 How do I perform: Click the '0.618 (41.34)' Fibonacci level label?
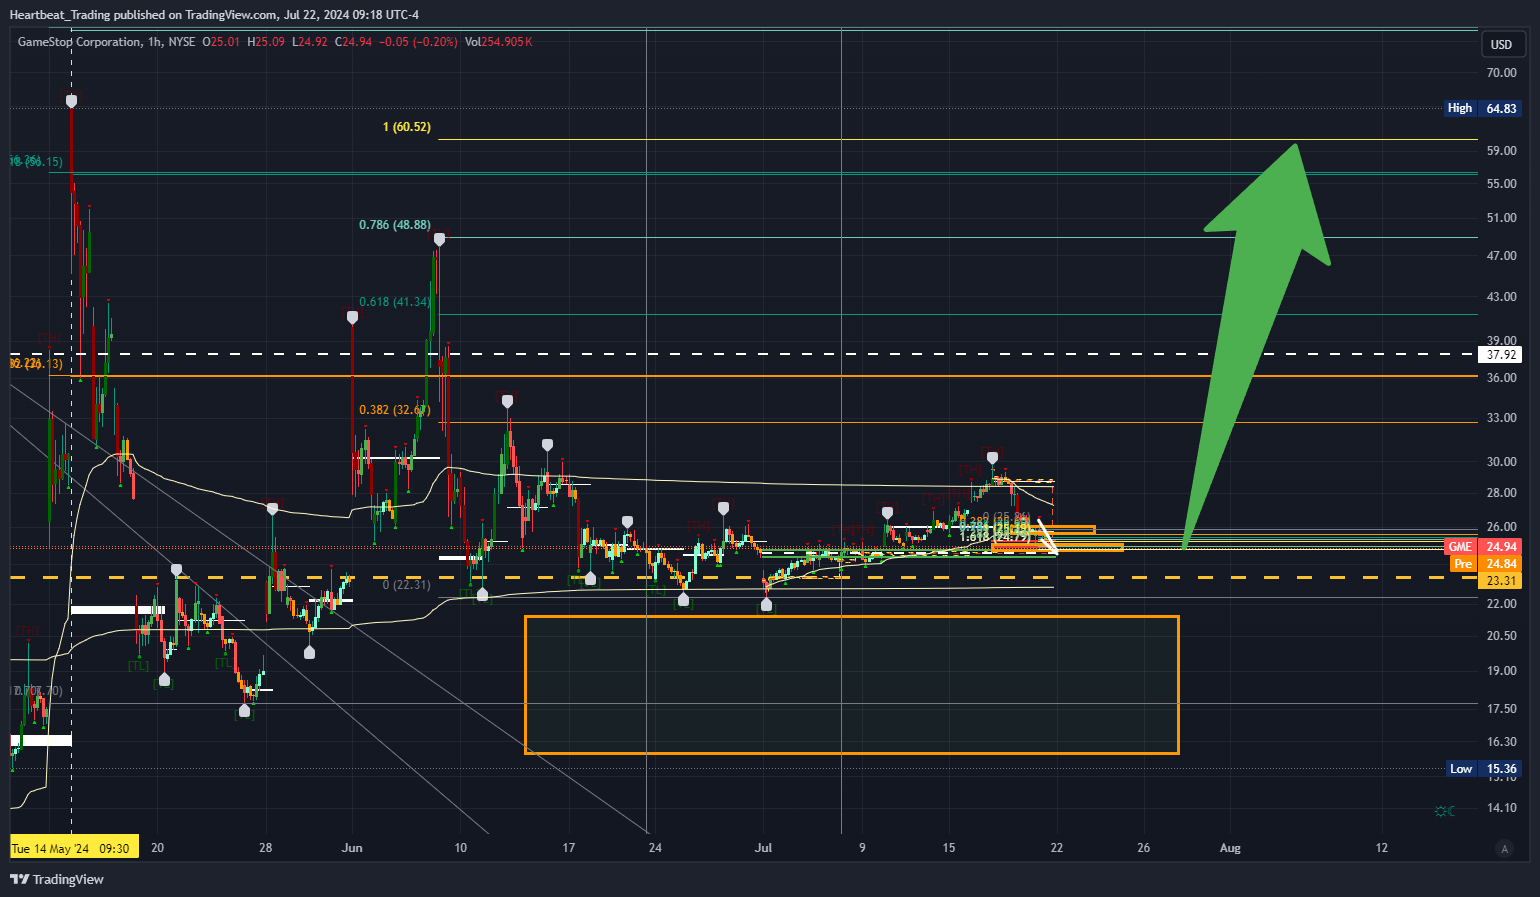[395, 302]
